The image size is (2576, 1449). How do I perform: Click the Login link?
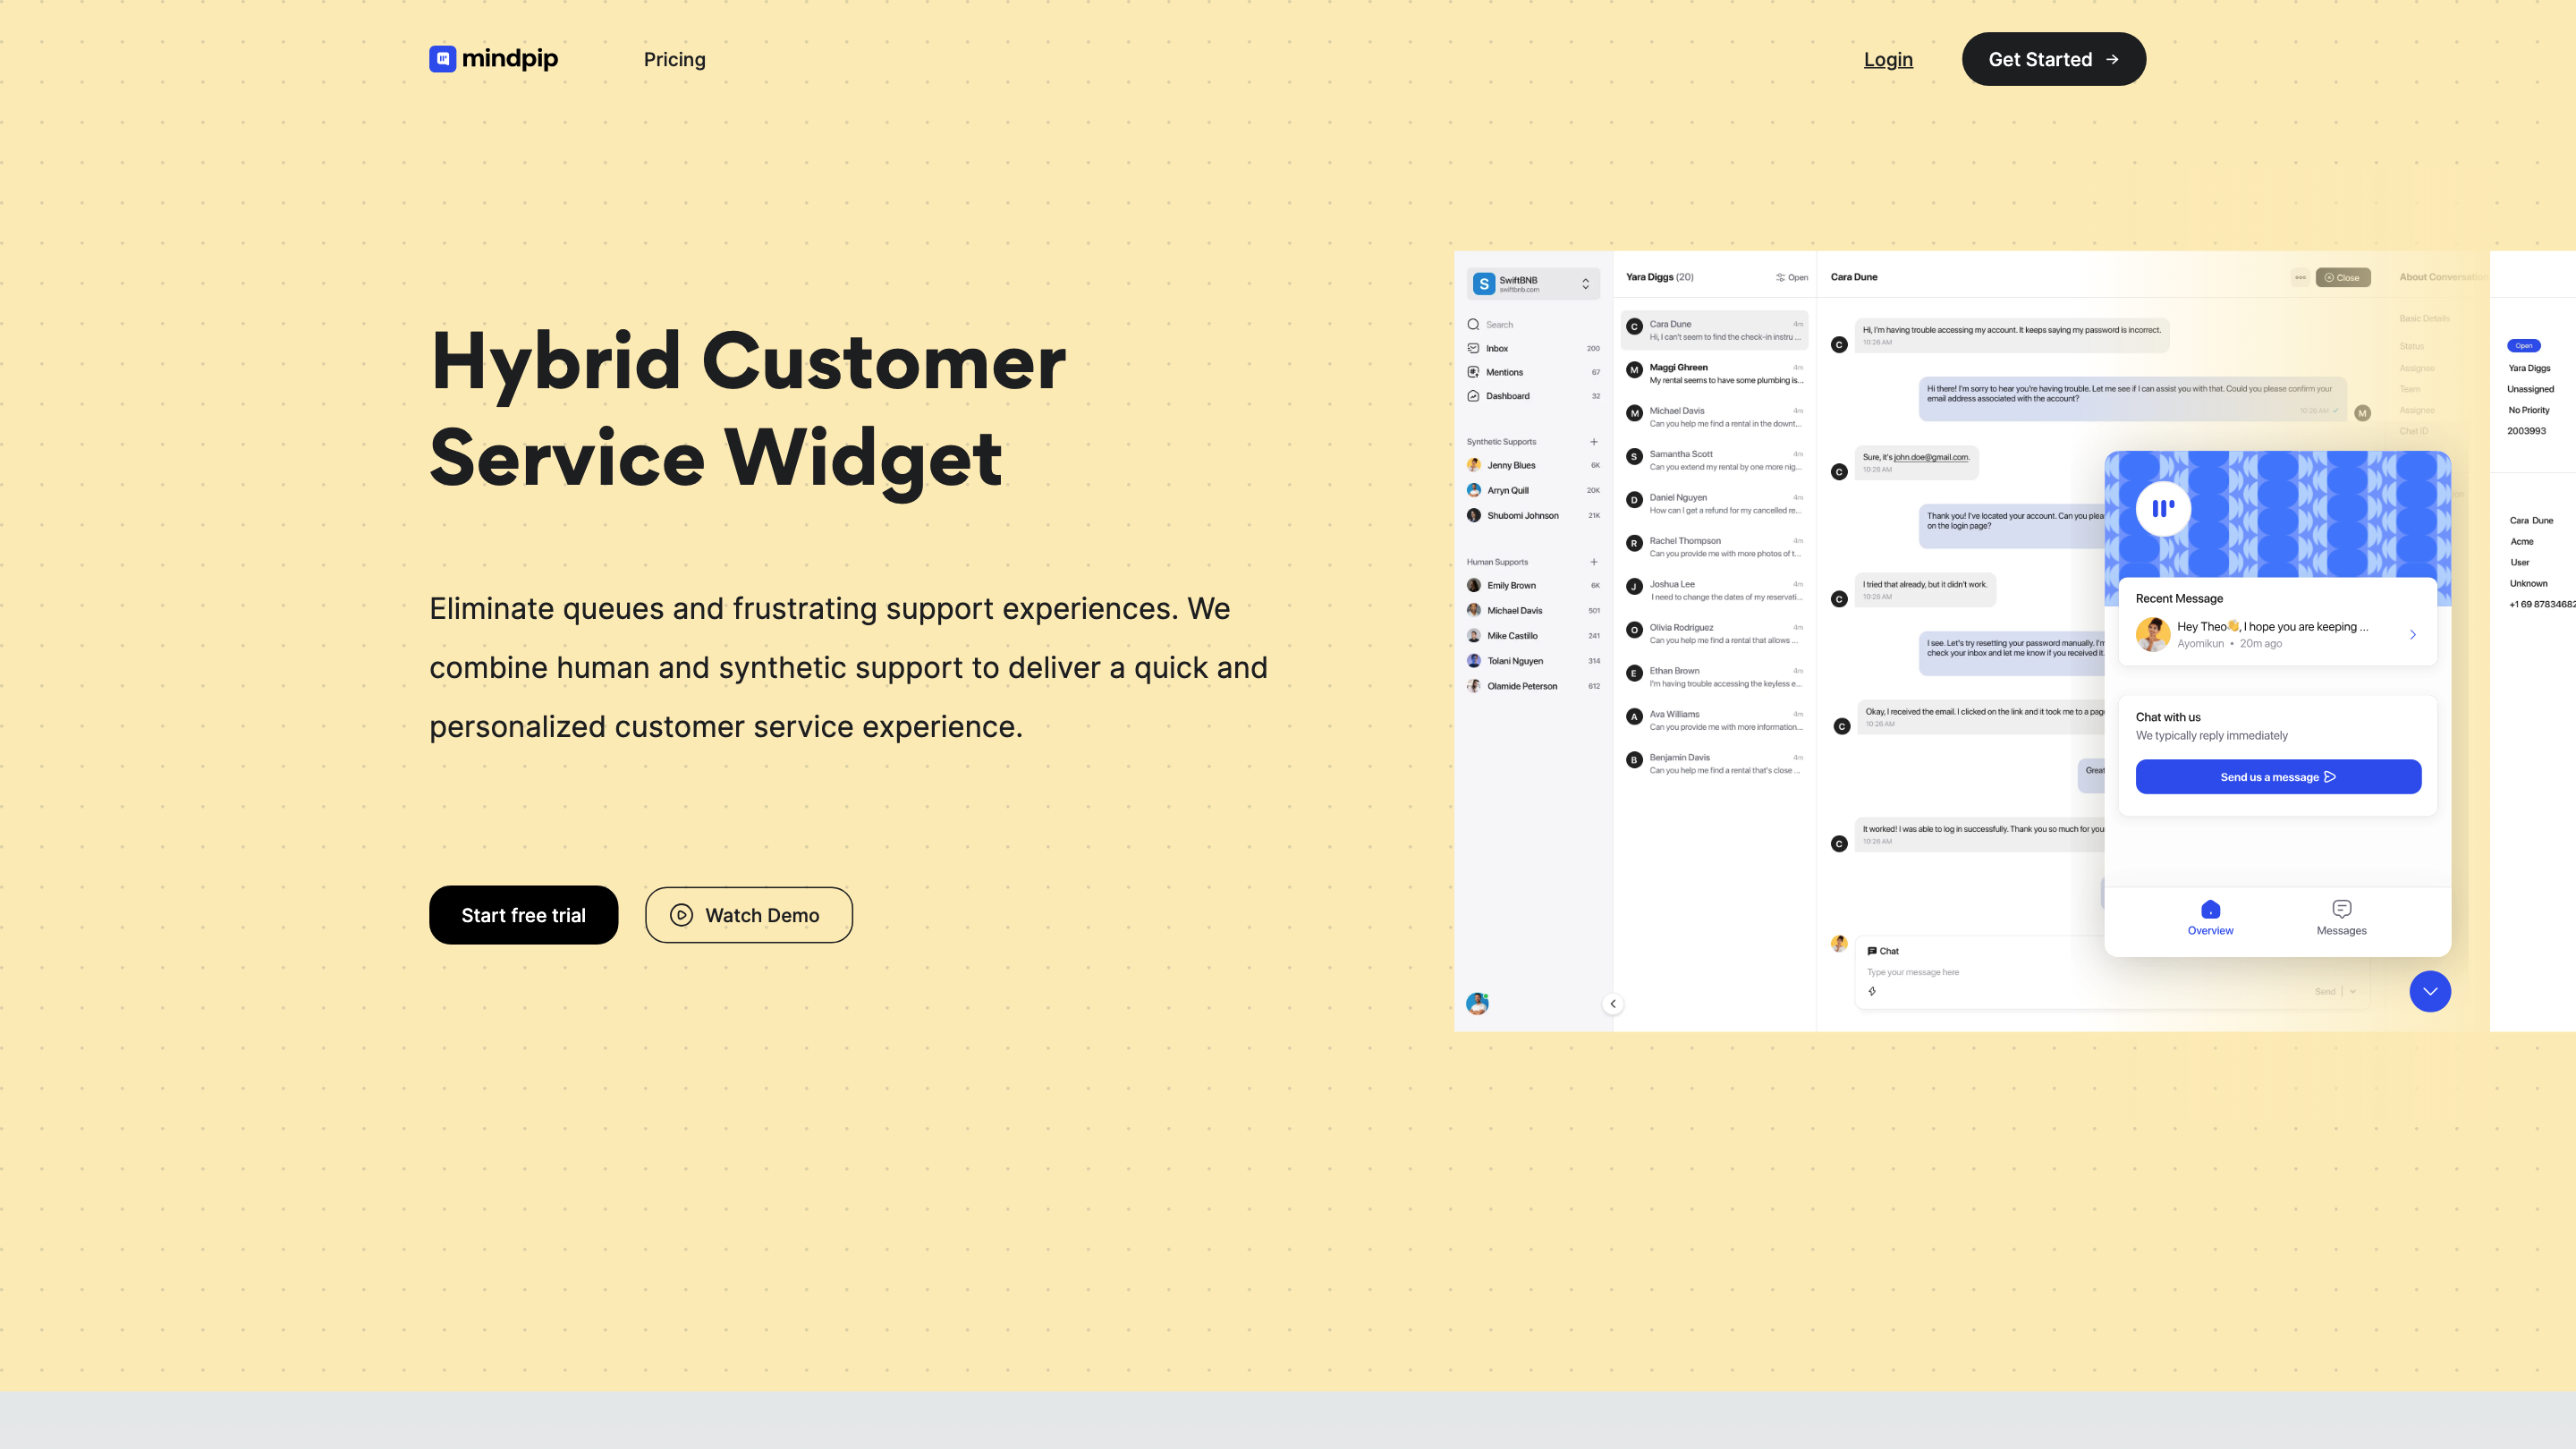tap(1888, 59)
